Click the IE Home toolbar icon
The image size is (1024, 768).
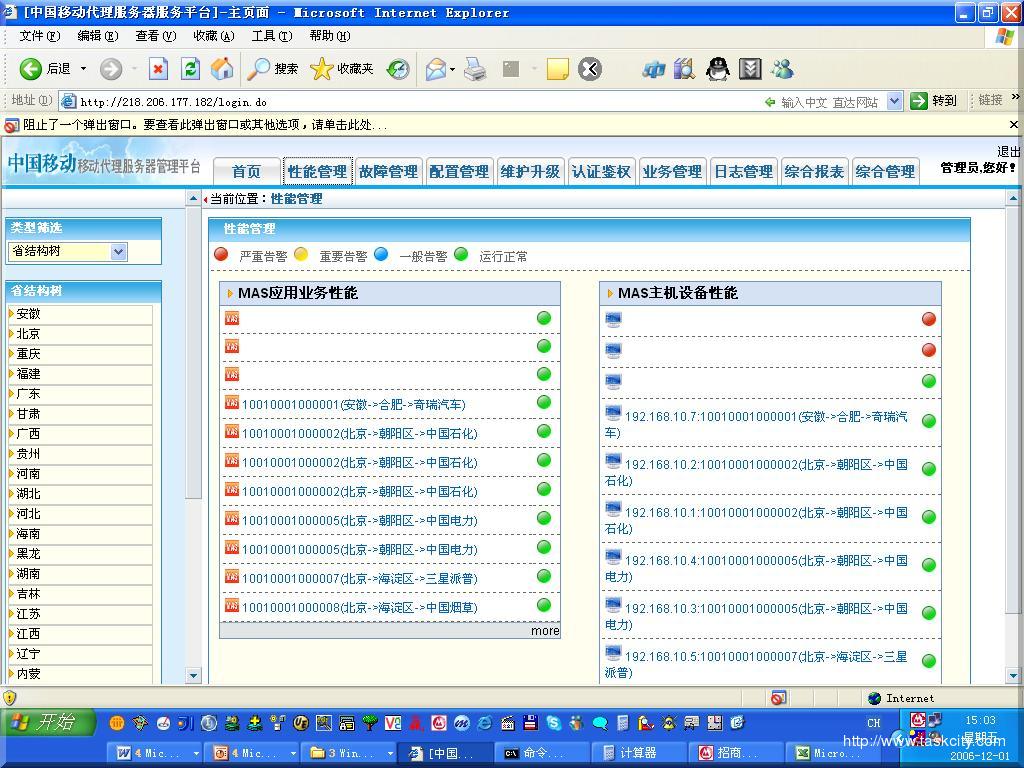click(x=222, y=68)
